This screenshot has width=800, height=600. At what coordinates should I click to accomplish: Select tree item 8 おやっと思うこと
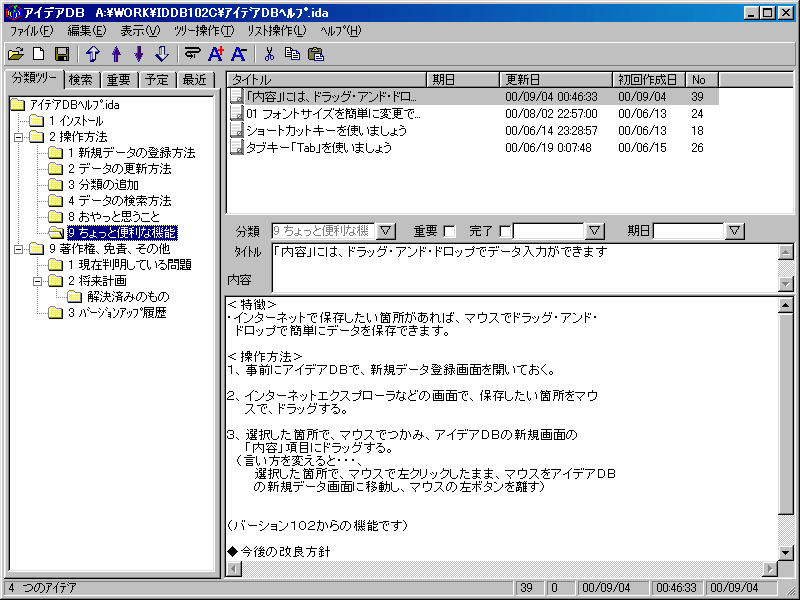113,217
